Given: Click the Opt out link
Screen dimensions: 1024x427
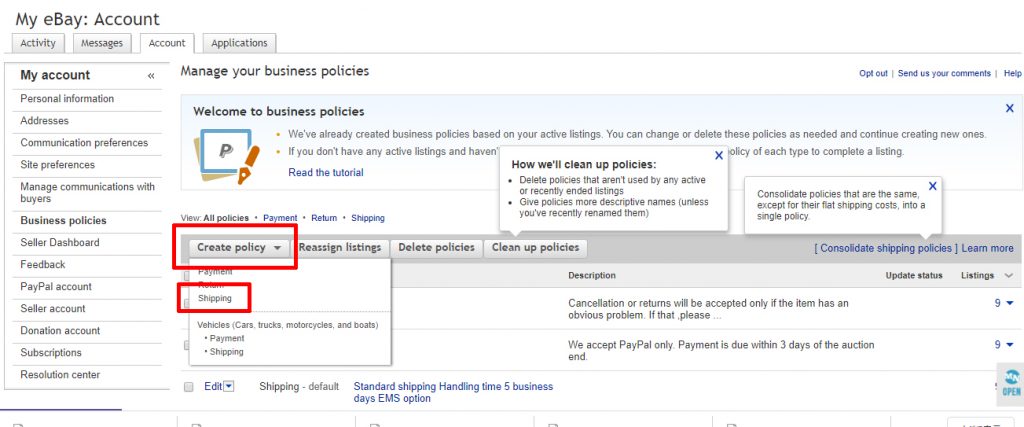Looking at the screenshot, I should click(x=873, y=74).
